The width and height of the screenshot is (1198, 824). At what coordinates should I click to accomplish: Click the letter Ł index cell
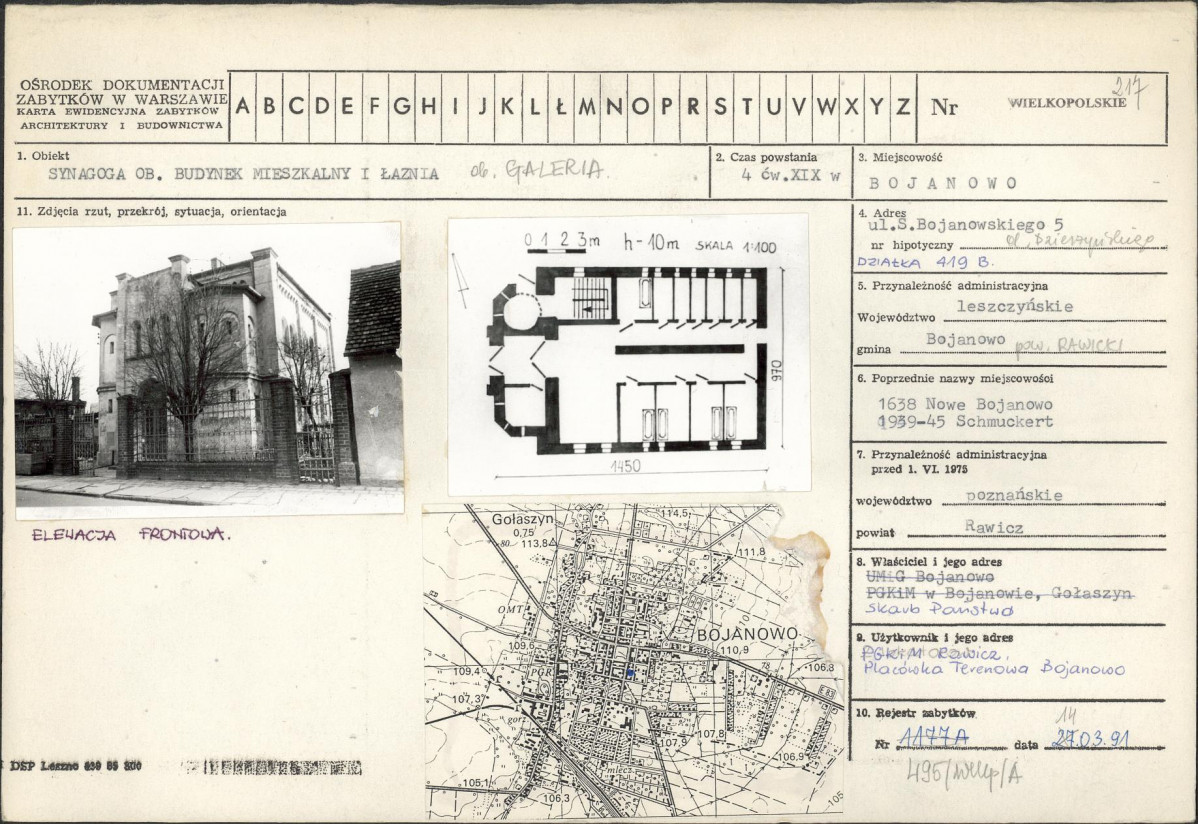coord(561,107)
